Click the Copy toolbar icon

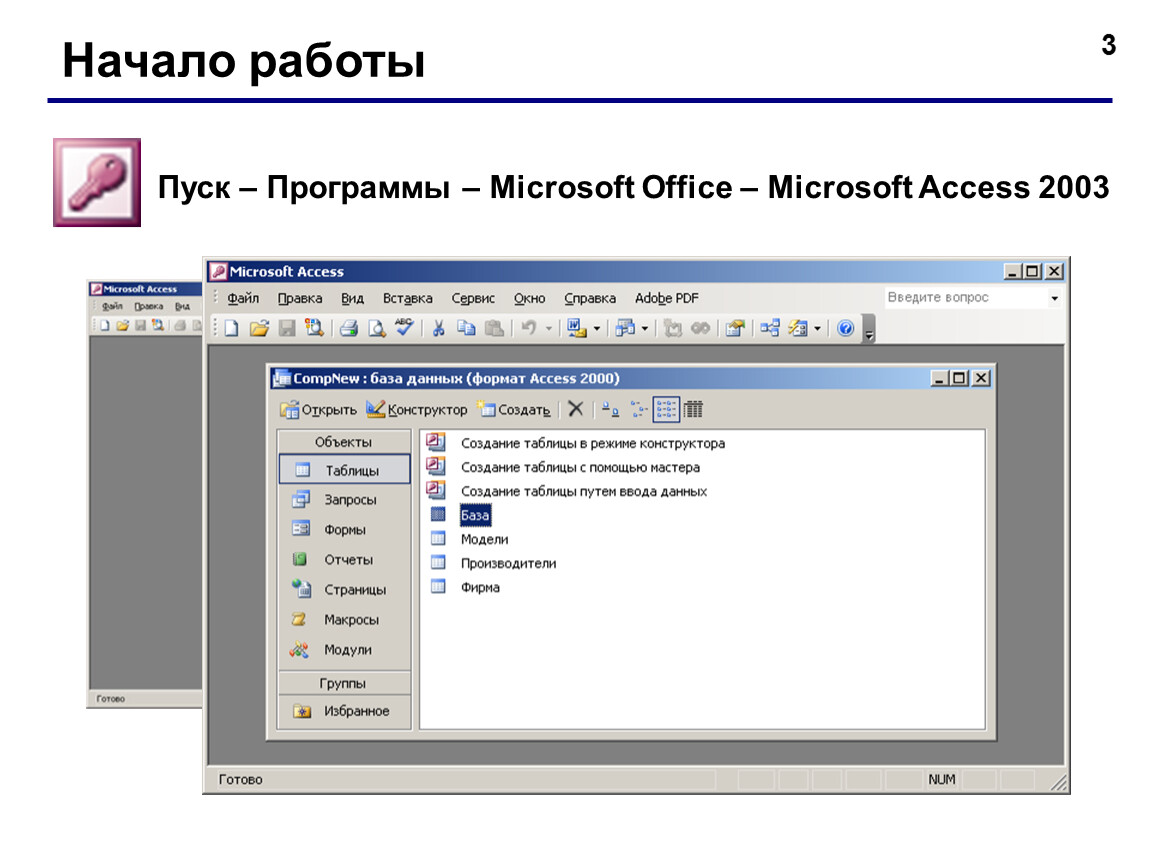466,329
